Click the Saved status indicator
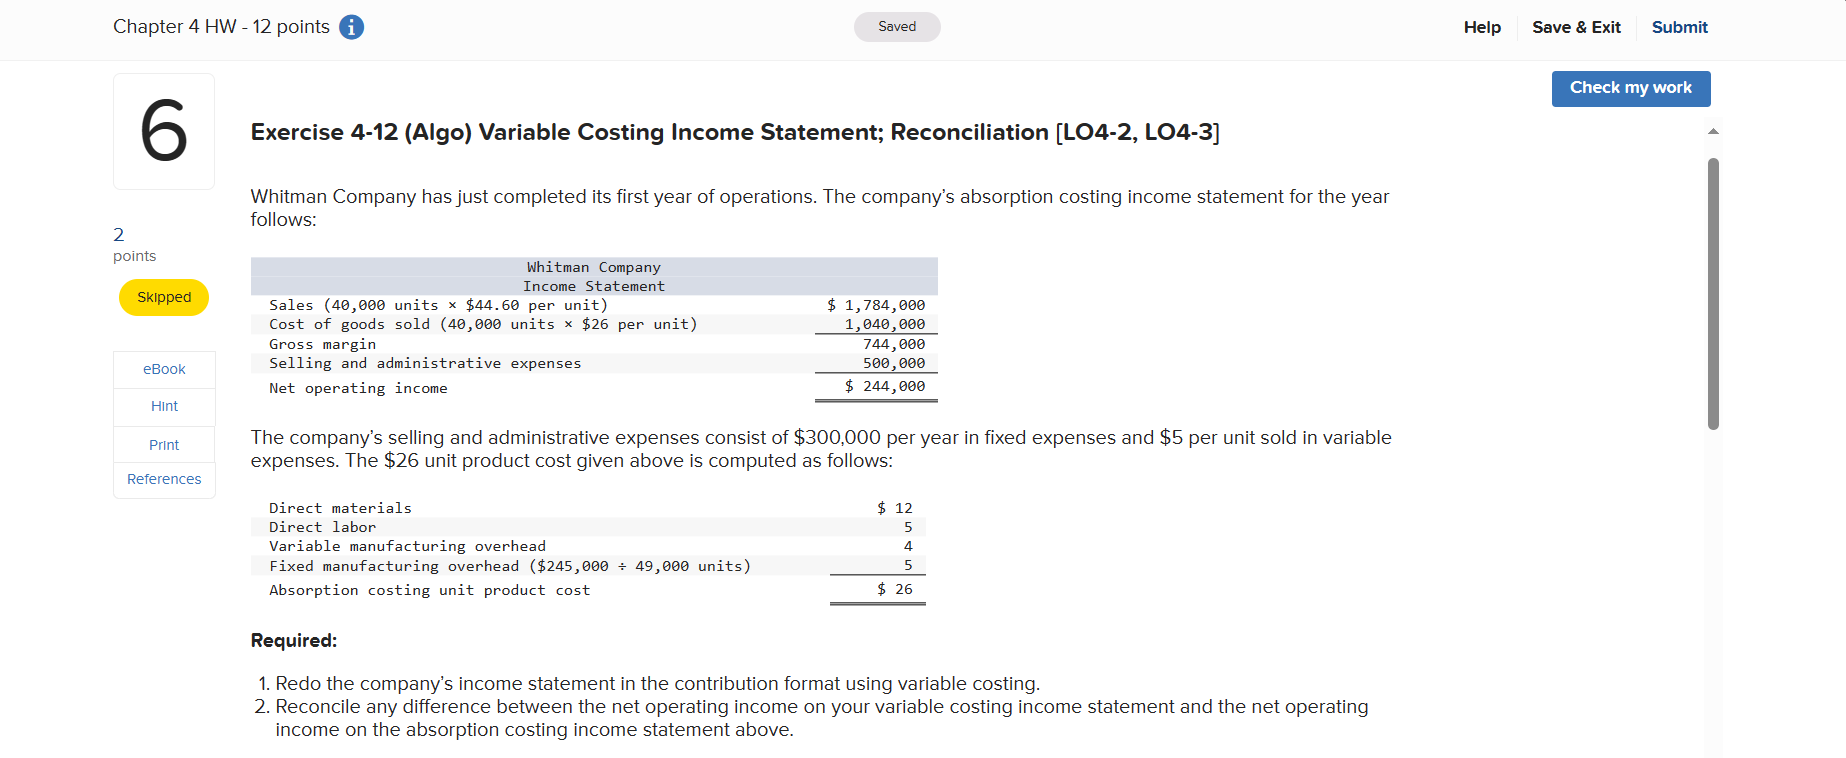The height and width of the screenshot is (758, 1846). pos(897,27)
